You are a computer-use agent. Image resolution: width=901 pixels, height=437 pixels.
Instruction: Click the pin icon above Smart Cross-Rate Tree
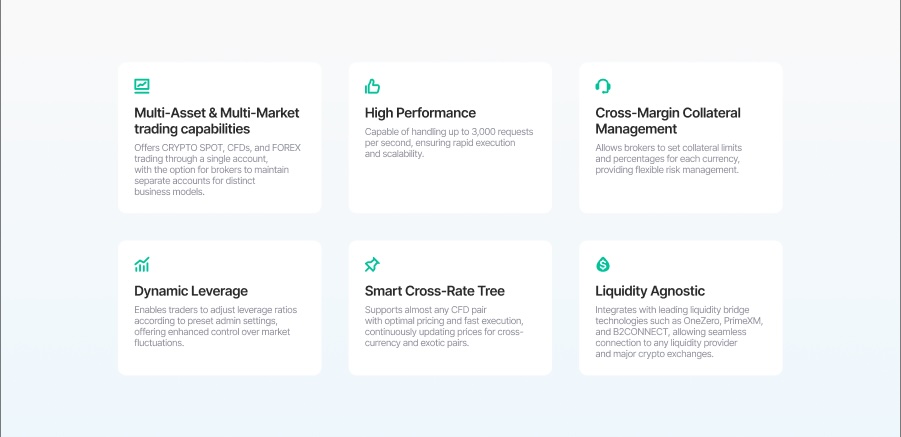pos(373,265)
